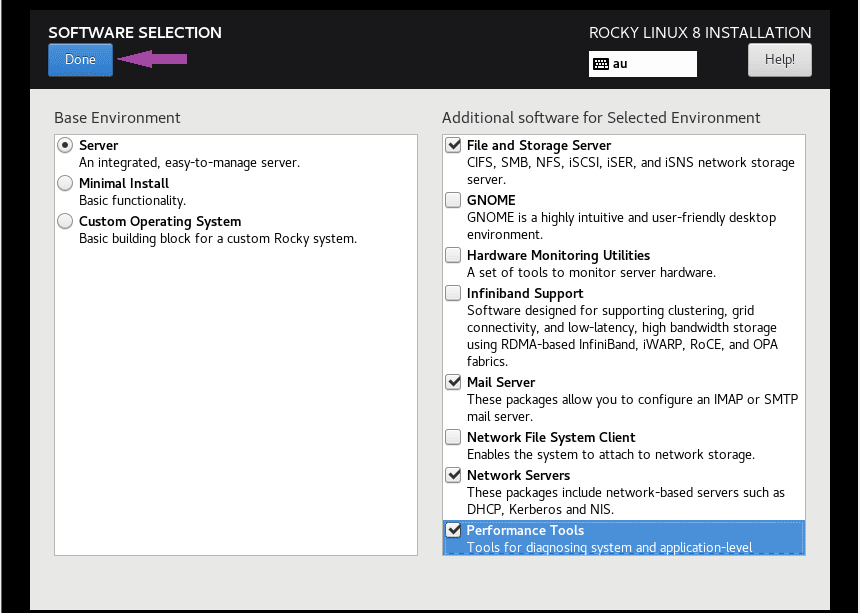Click the 'Network Servers' label
Screen dimensions: 860x613
pyautogui.click(x=518, y=475)
